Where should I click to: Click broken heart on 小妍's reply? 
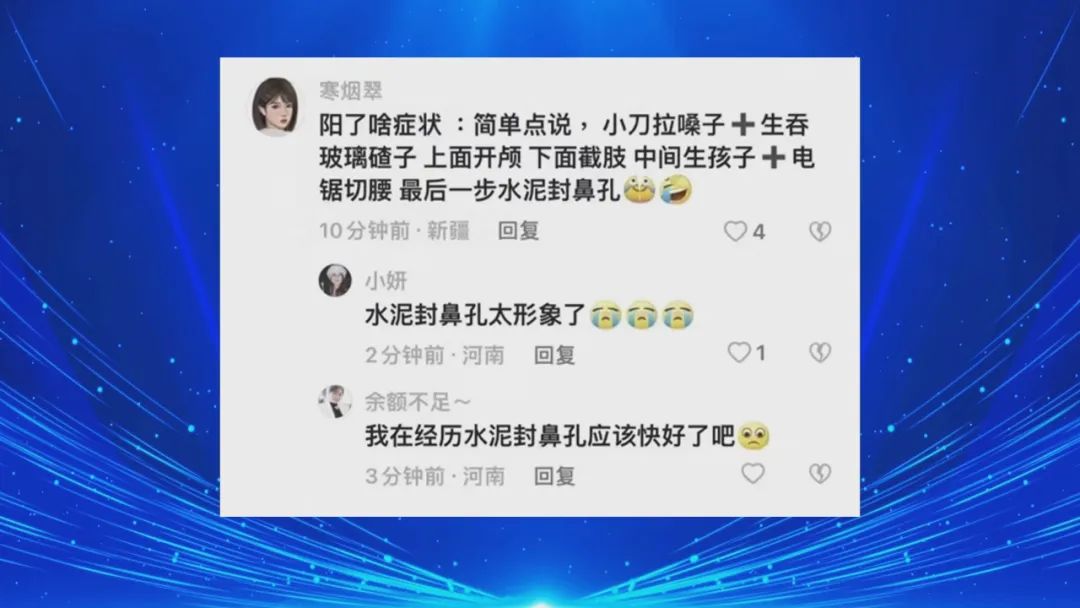click(820, 353)
